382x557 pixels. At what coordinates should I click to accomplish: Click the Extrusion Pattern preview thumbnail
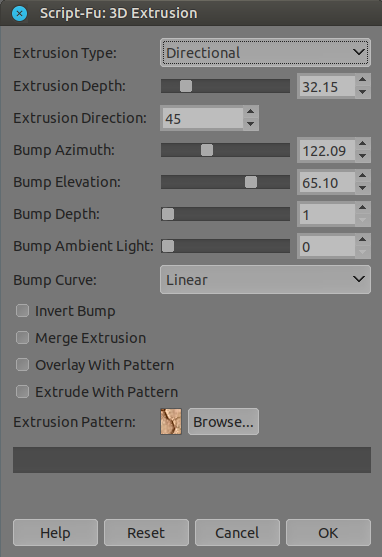pos(171,422)
